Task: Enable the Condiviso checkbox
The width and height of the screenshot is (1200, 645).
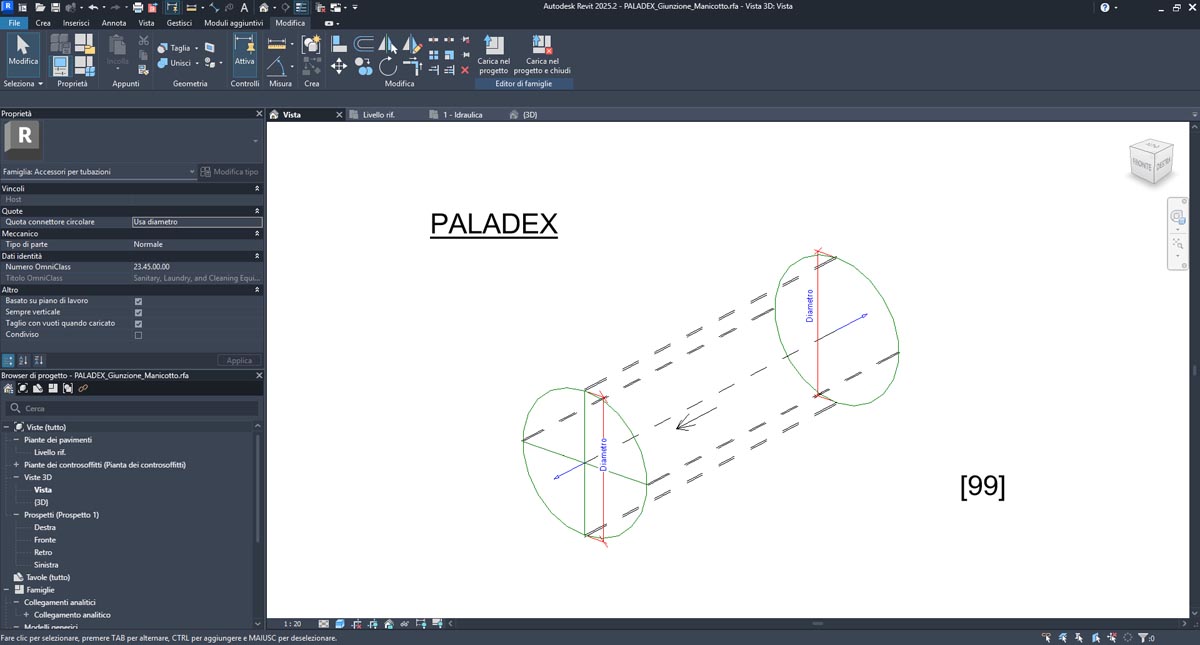Action: coord(138,335)
